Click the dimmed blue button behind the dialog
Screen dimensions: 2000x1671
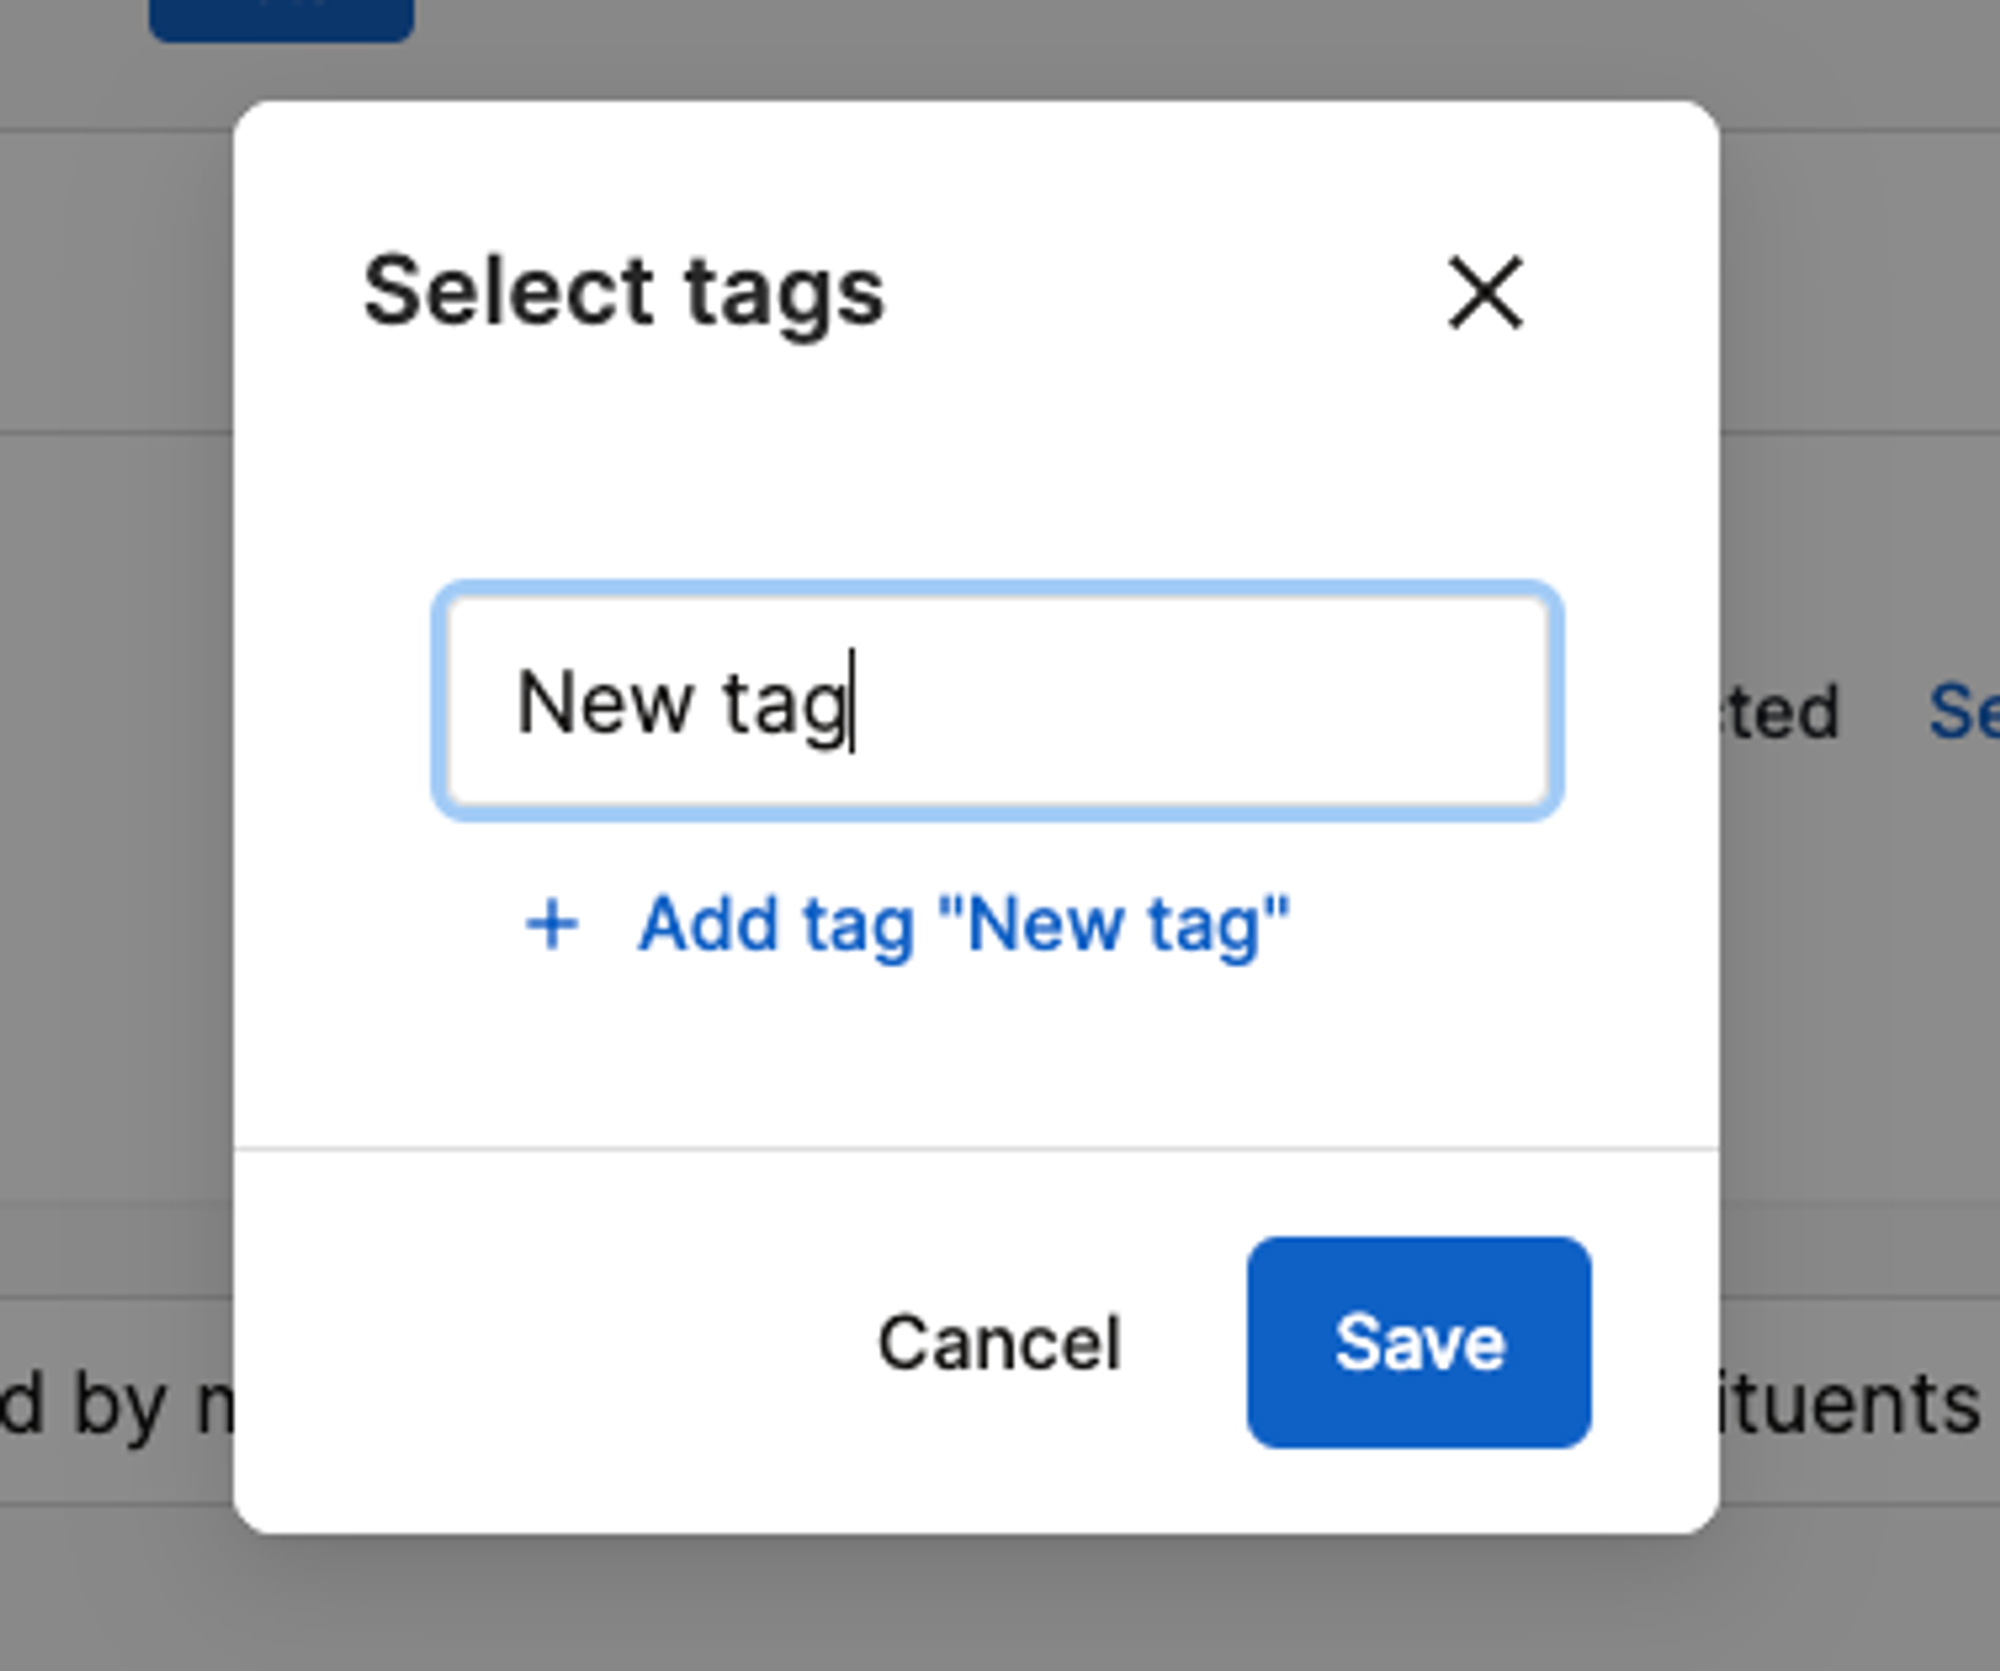(281, 20)
